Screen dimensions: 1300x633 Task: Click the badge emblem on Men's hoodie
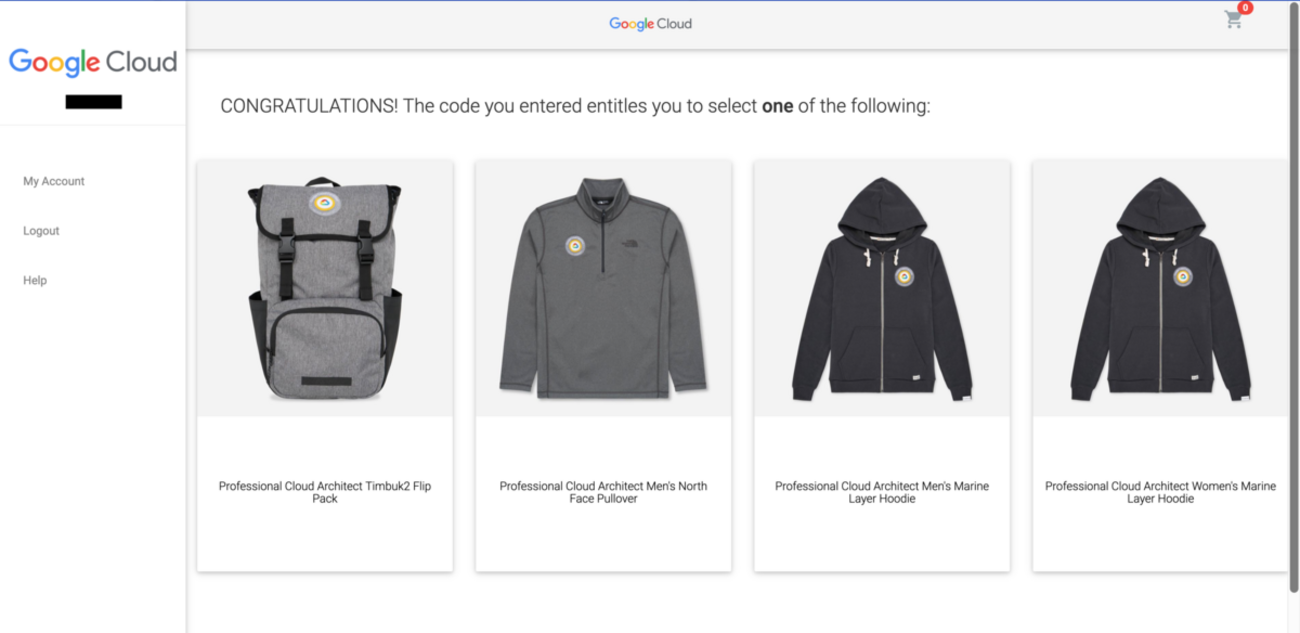pos(903,278)
